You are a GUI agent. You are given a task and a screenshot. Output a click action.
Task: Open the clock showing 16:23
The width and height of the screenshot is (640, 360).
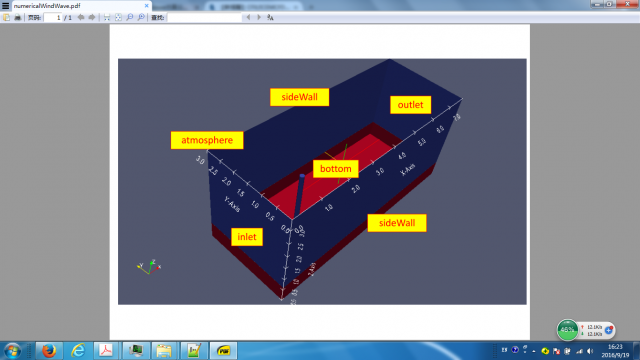pyautogui.click(x=615, y=351)
